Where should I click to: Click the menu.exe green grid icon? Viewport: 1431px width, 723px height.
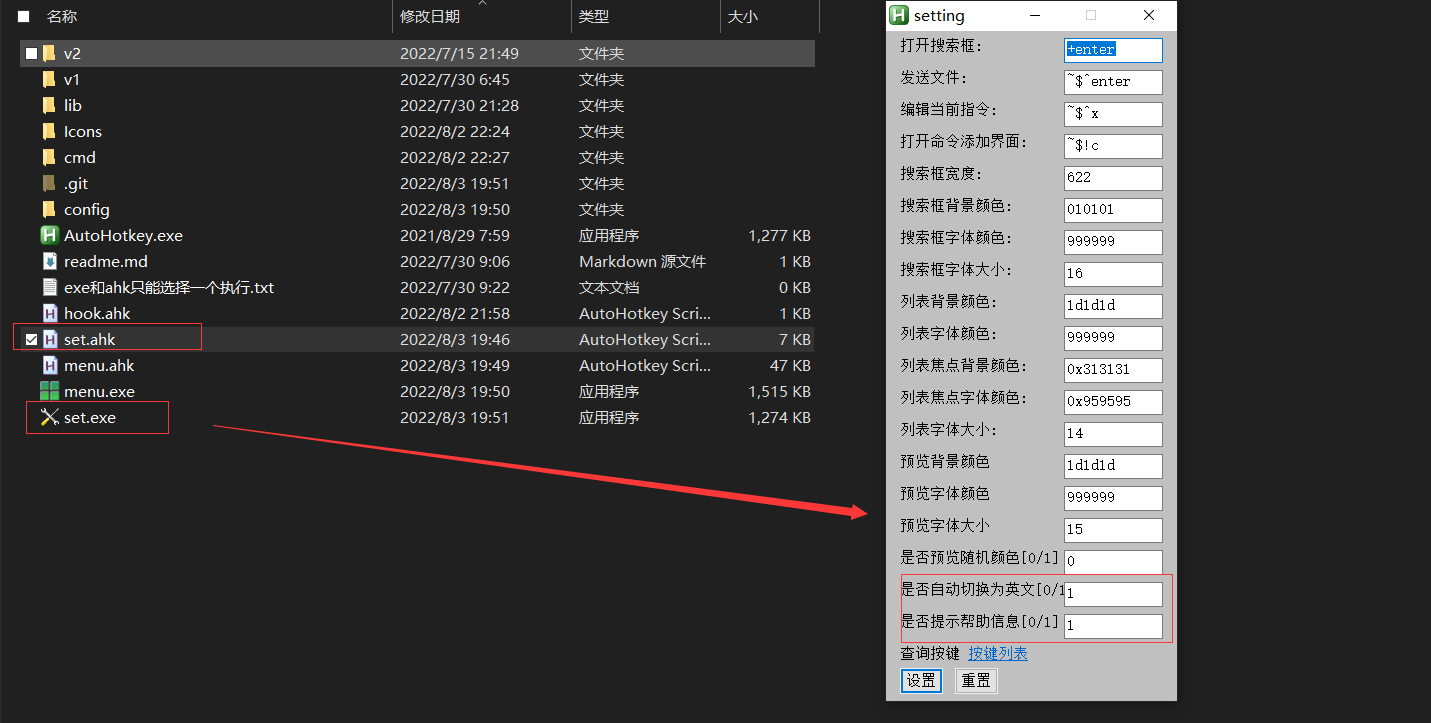coord(49,391)
